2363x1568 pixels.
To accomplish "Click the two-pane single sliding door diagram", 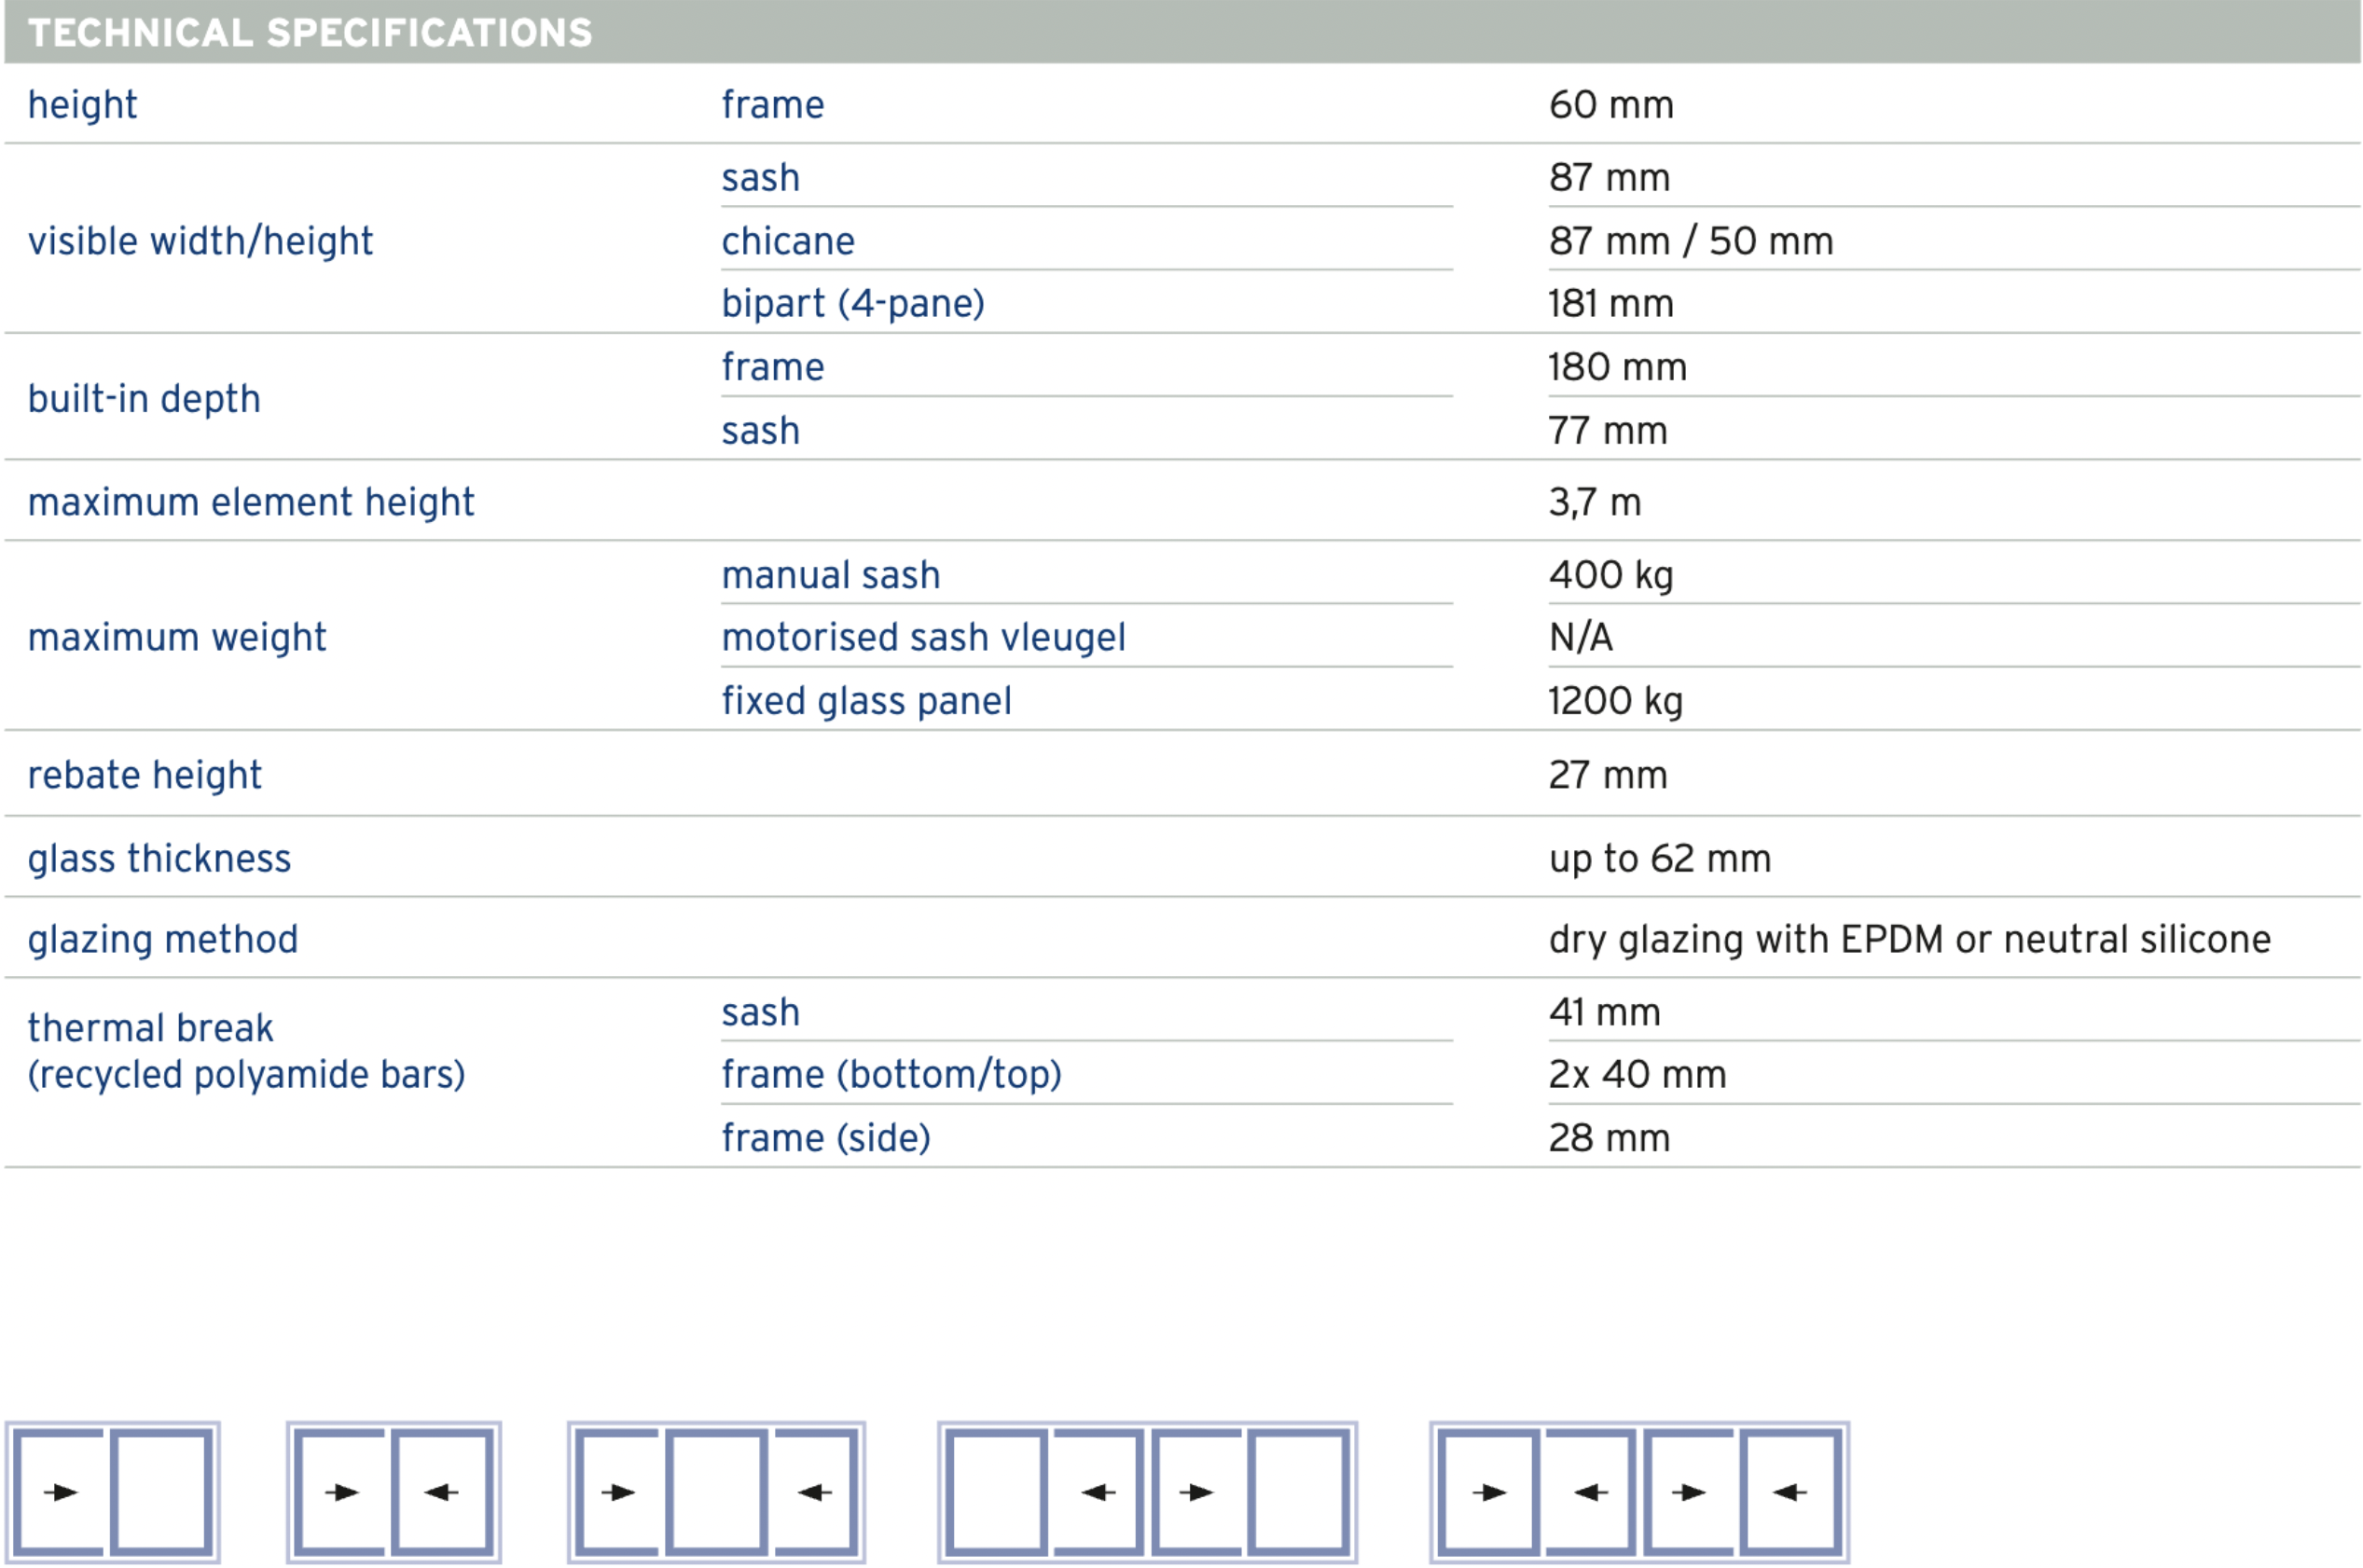I will (112, 1492).
